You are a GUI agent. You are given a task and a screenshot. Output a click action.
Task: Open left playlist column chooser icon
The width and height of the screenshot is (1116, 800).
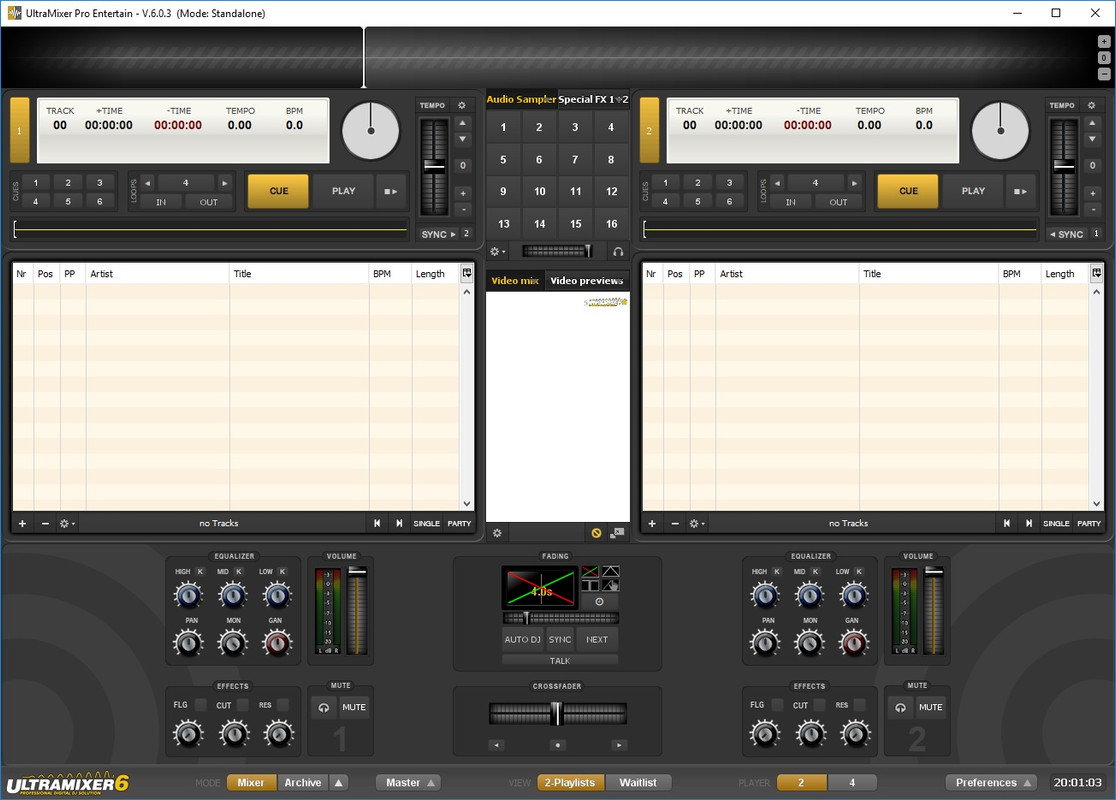467,273
